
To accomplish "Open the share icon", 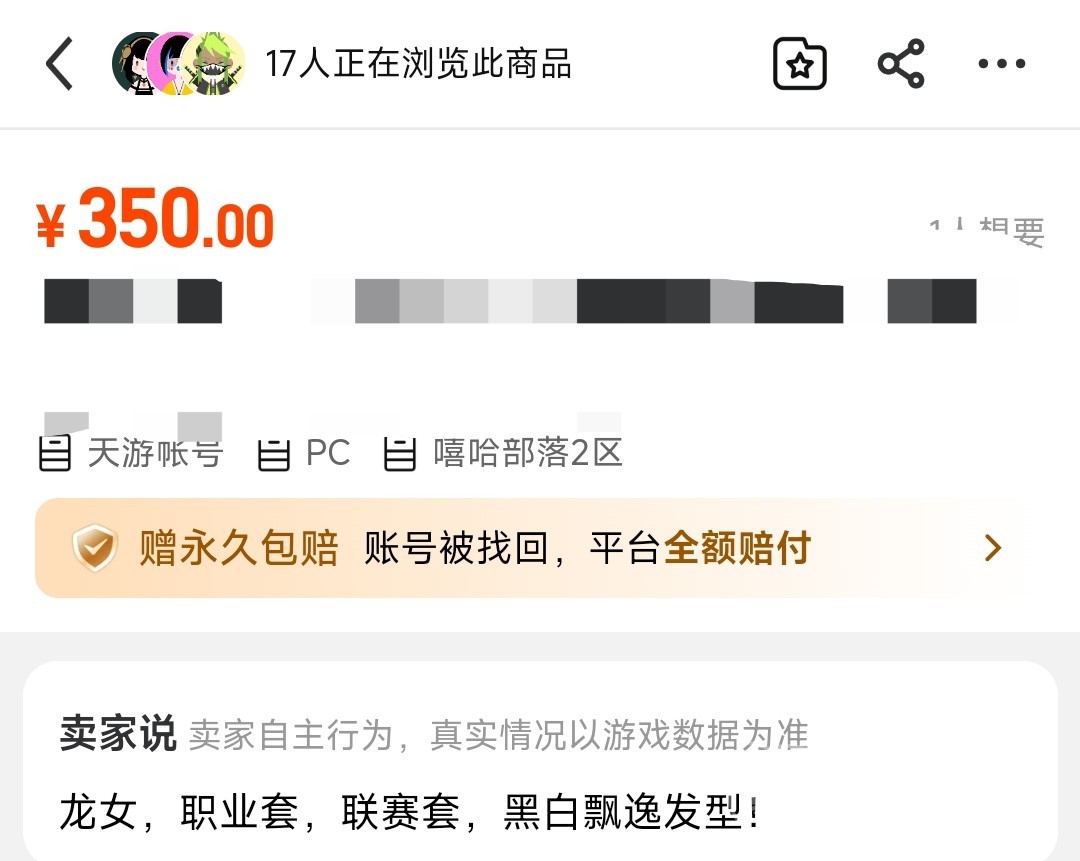I will [901, 63].
